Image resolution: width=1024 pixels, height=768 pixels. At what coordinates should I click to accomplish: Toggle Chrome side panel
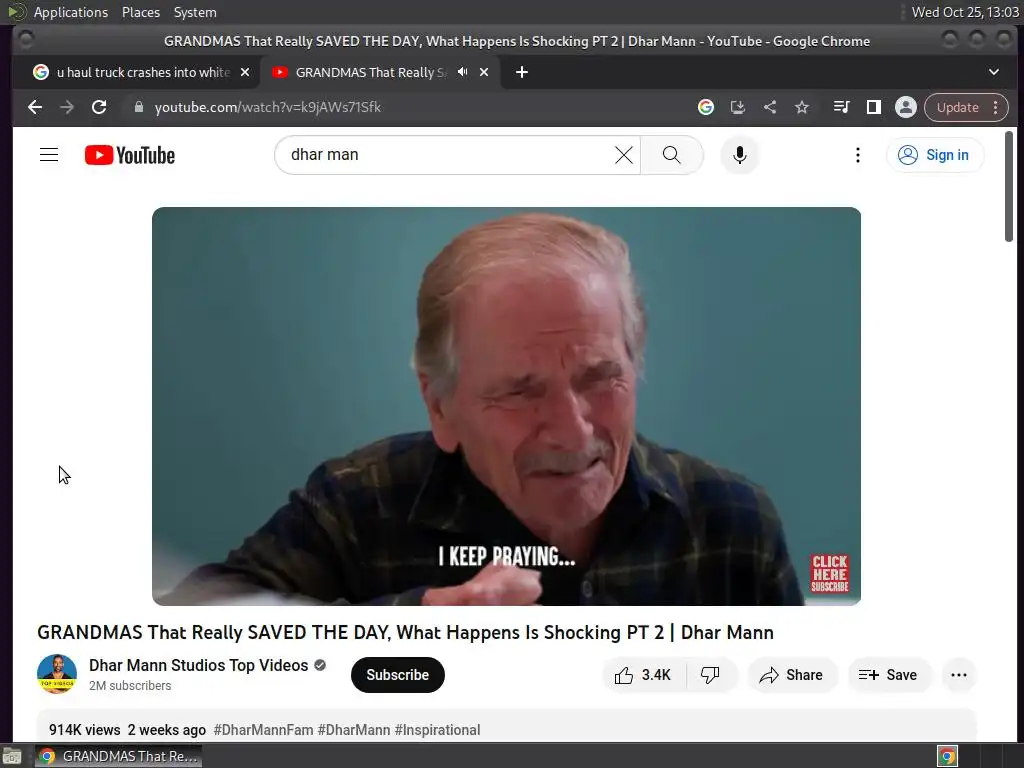[873, 107]
